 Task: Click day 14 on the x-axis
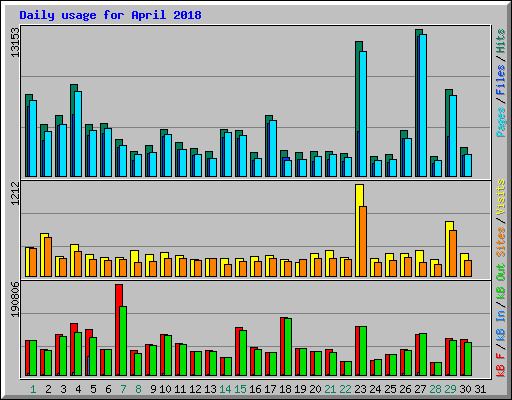coord(225,389)
